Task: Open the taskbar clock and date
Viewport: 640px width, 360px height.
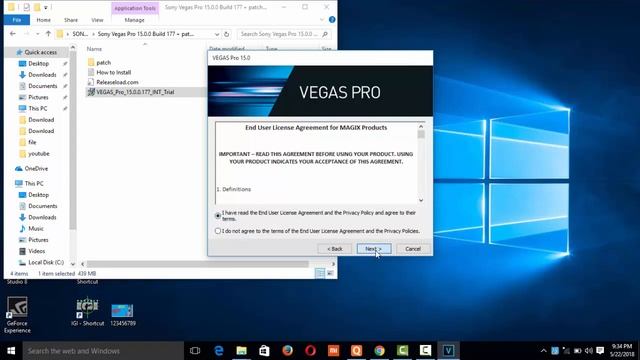Action: [622, 351]
